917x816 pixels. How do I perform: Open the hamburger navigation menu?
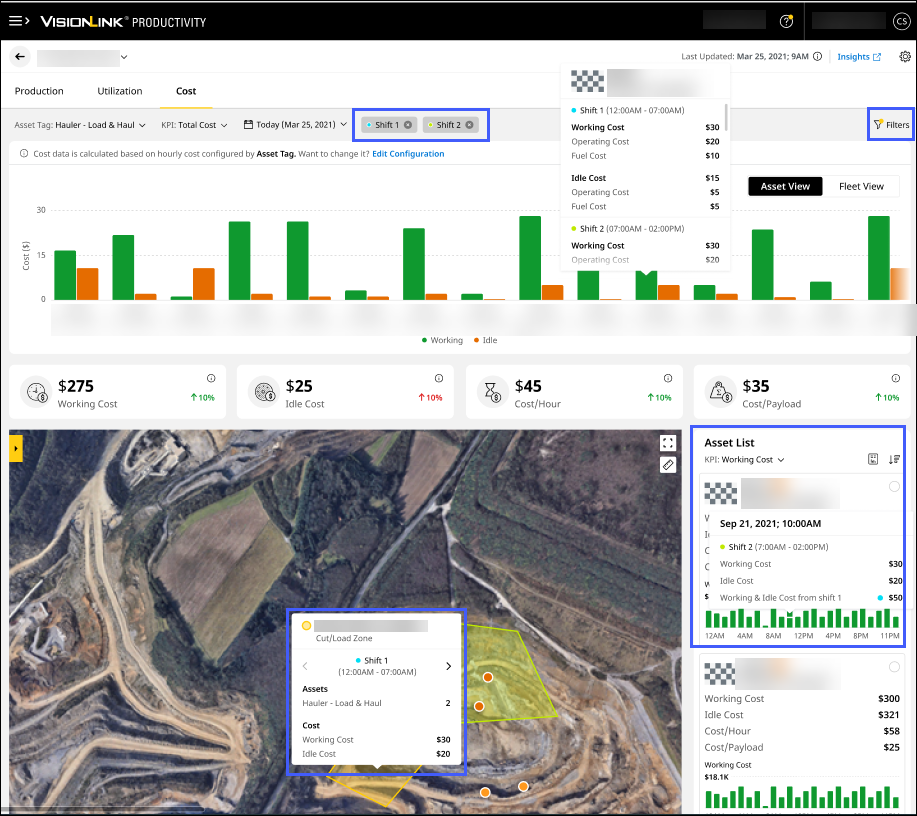(21, 21)
